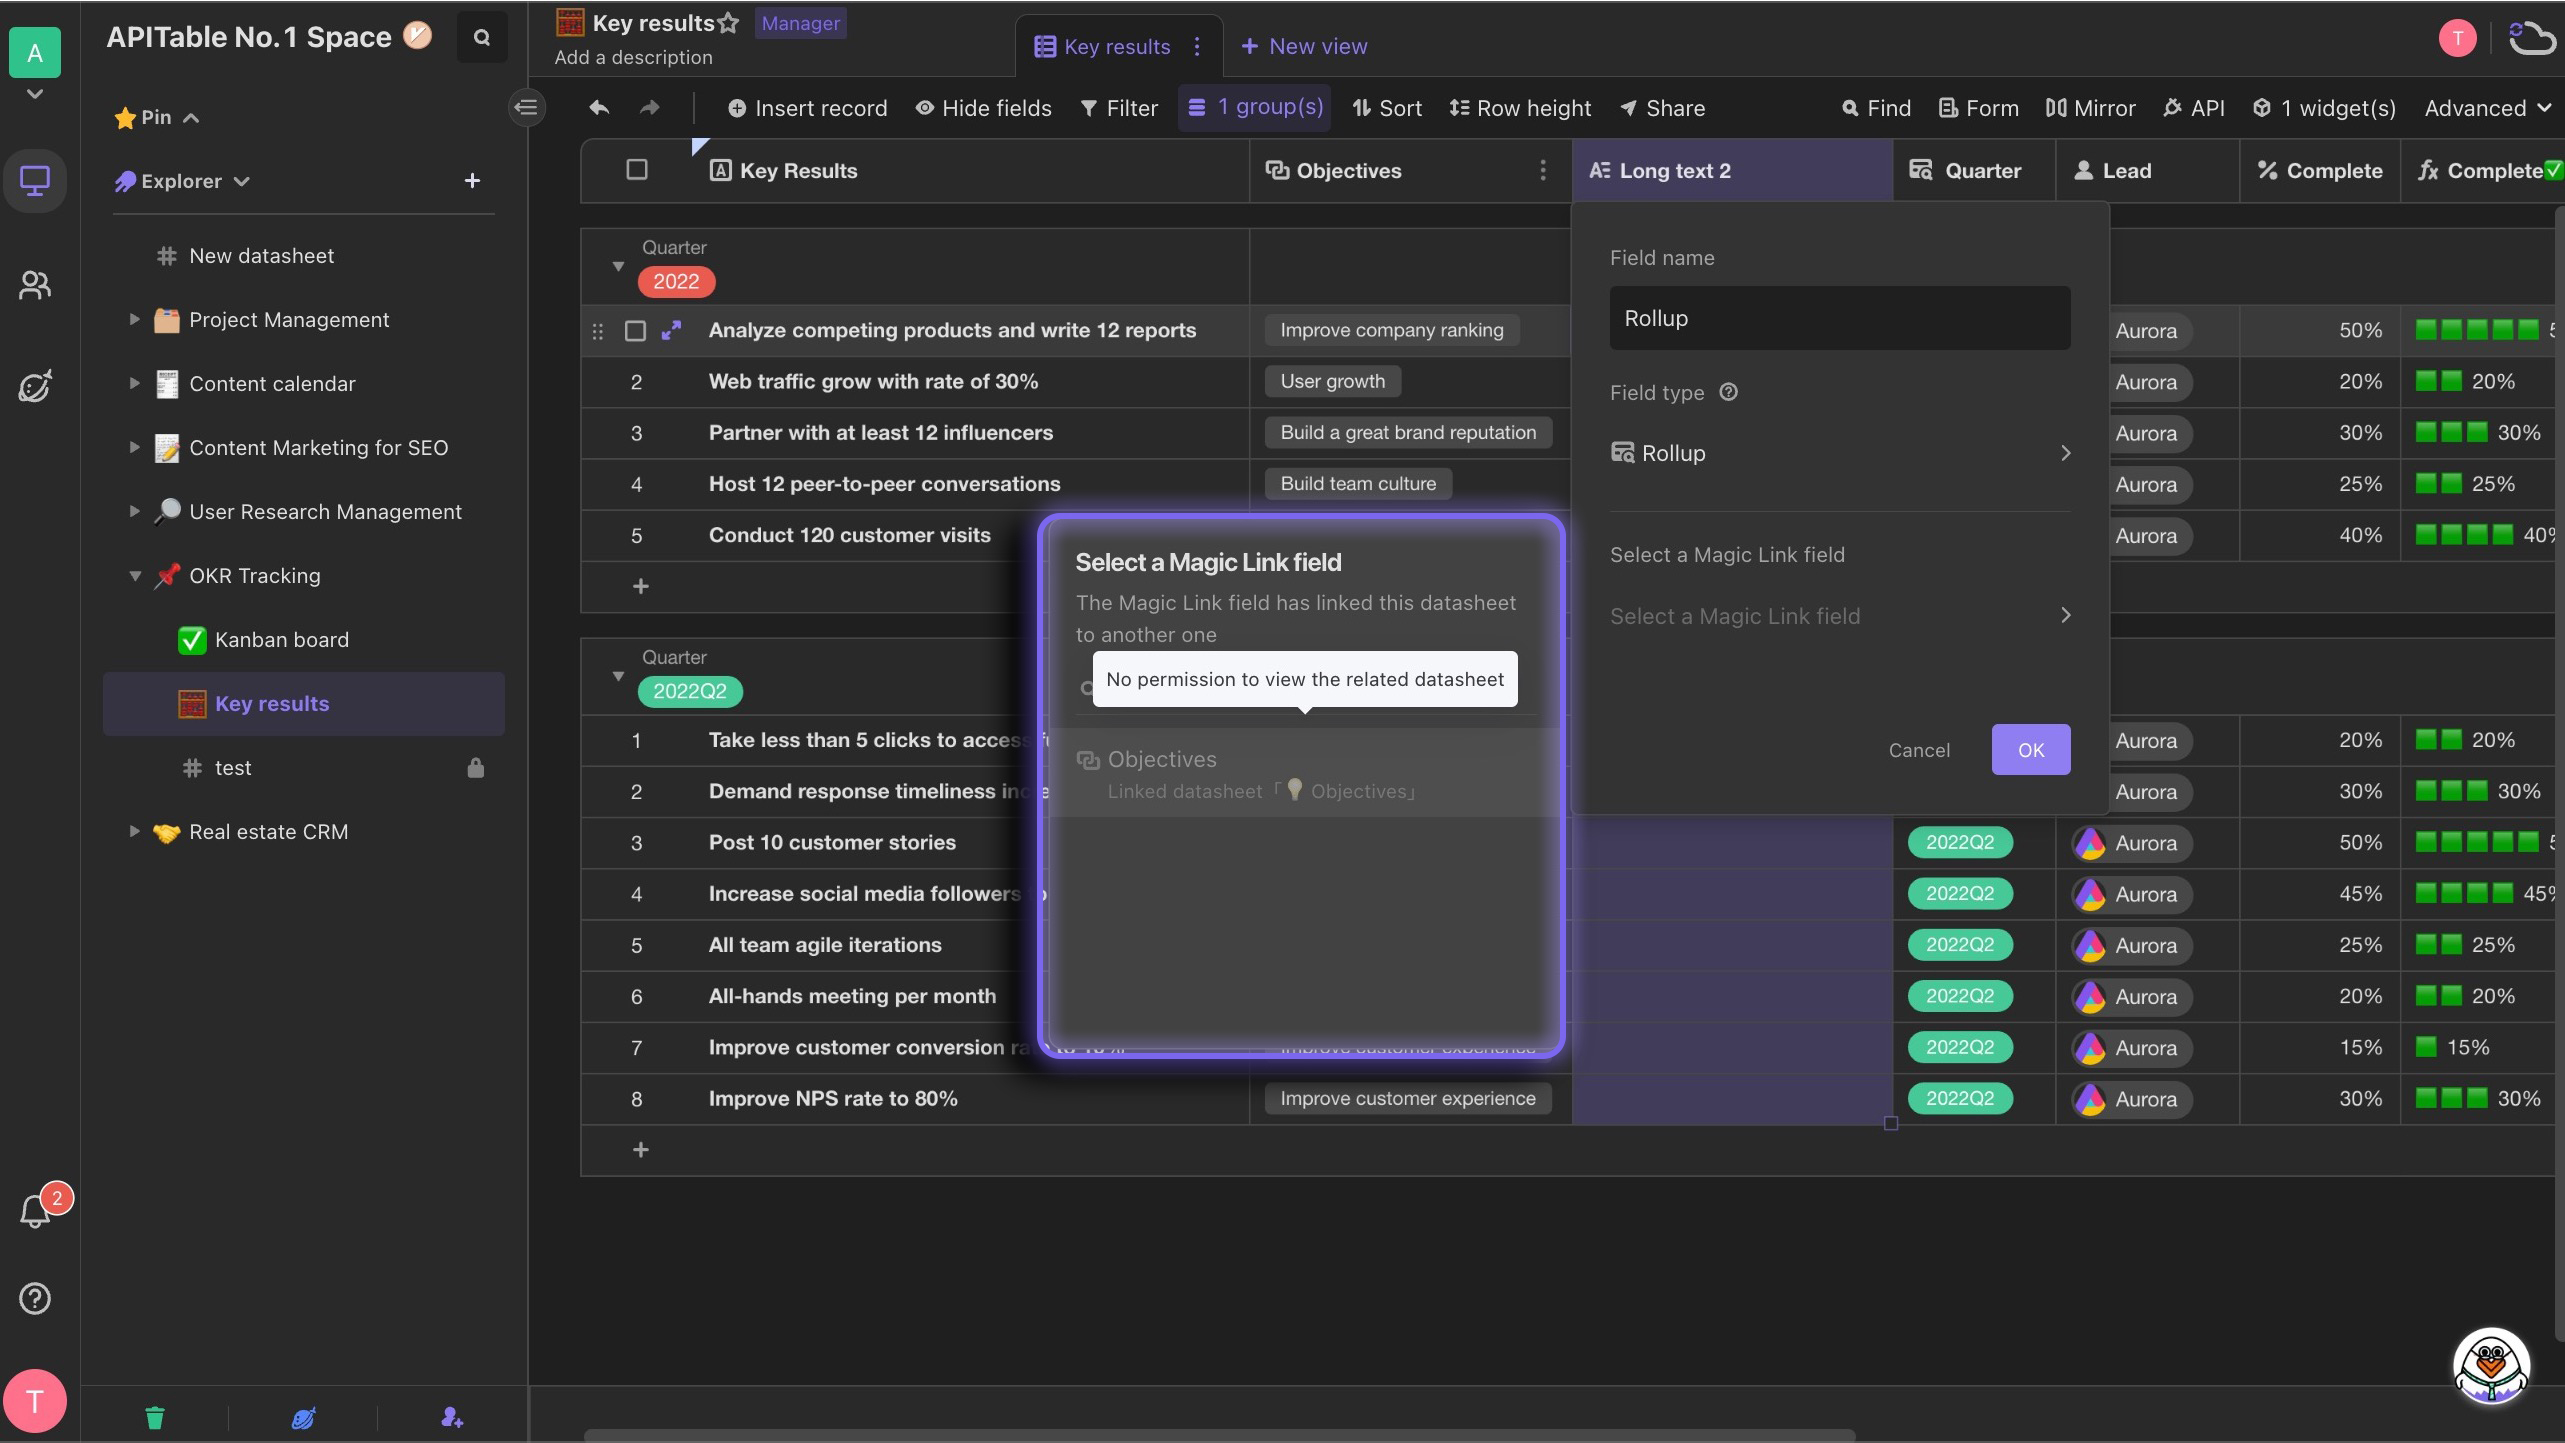Open the contacts icon in left rail
This screenshot has height=1443, width=2565.
[x=35, y=285]
